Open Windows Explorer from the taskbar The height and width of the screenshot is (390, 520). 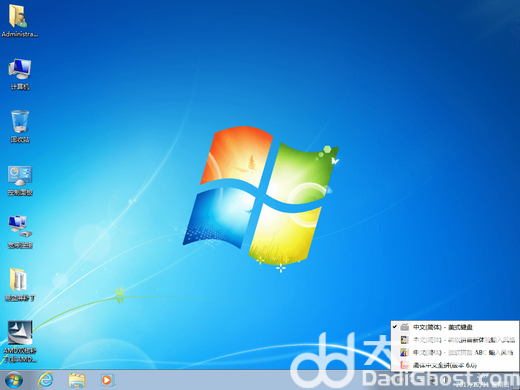click(x=77, y=380)
